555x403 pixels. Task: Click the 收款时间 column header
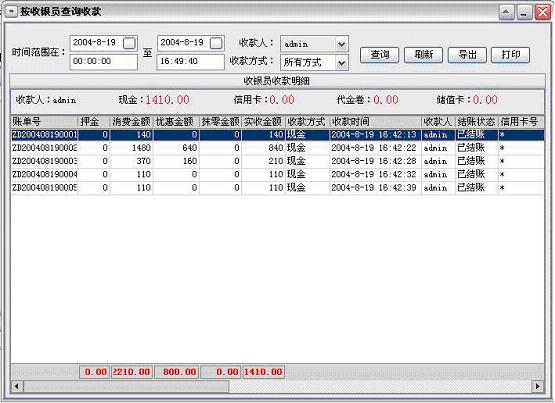click(x=376, y=122)
